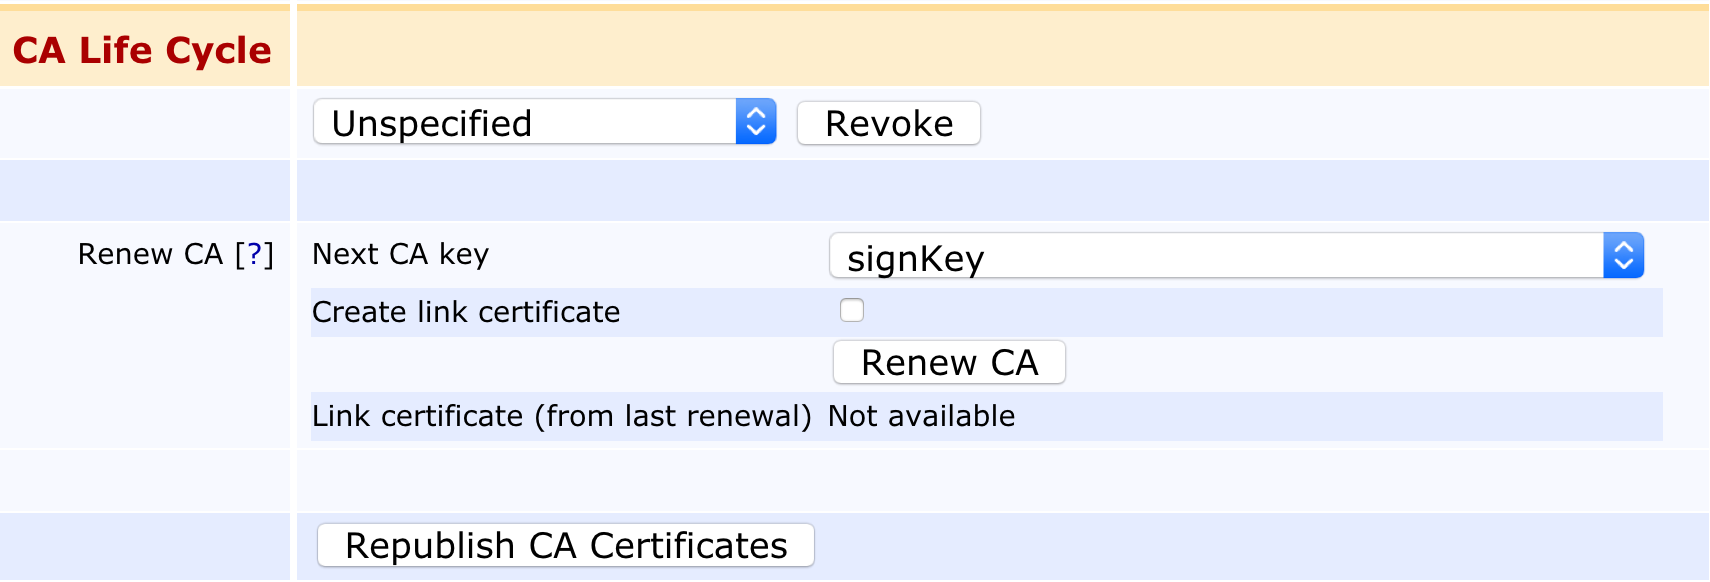The height and width of the screenshot is (582, 1710).
Task: Click Republish CA Certificates button
Action: 566,546
